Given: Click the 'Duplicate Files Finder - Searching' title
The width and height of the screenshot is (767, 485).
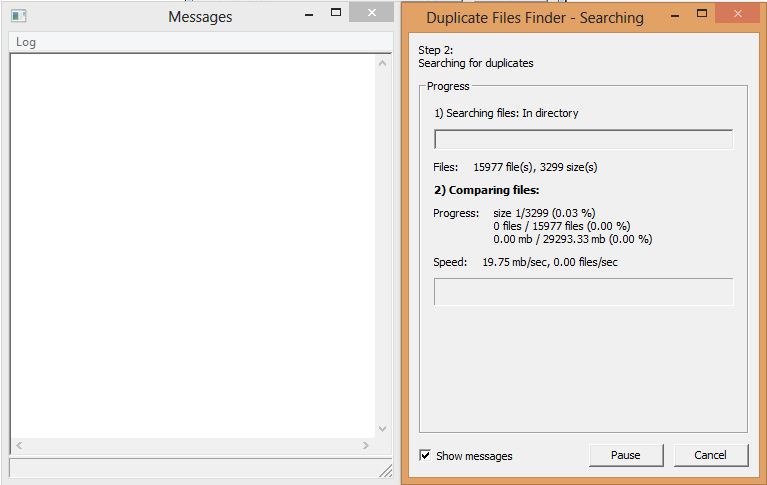Looking at the screenshot, I should 535,18.
